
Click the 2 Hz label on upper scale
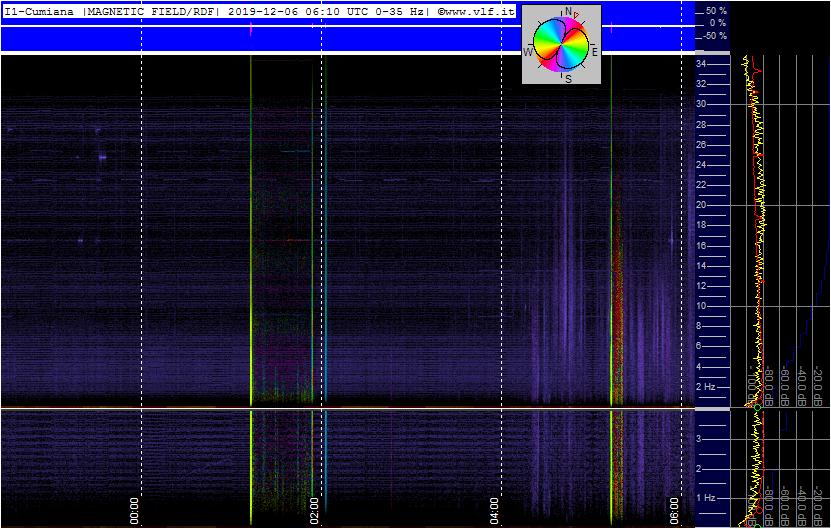[705, 387]
